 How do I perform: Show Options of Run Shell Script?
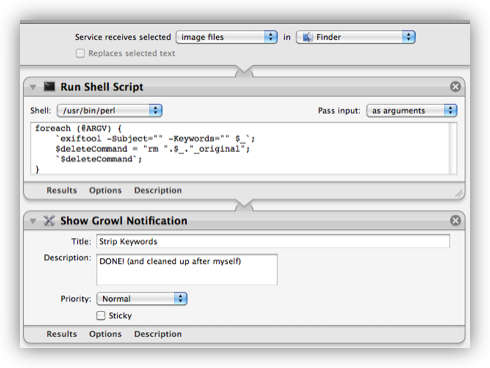click(x=105, y=190)
